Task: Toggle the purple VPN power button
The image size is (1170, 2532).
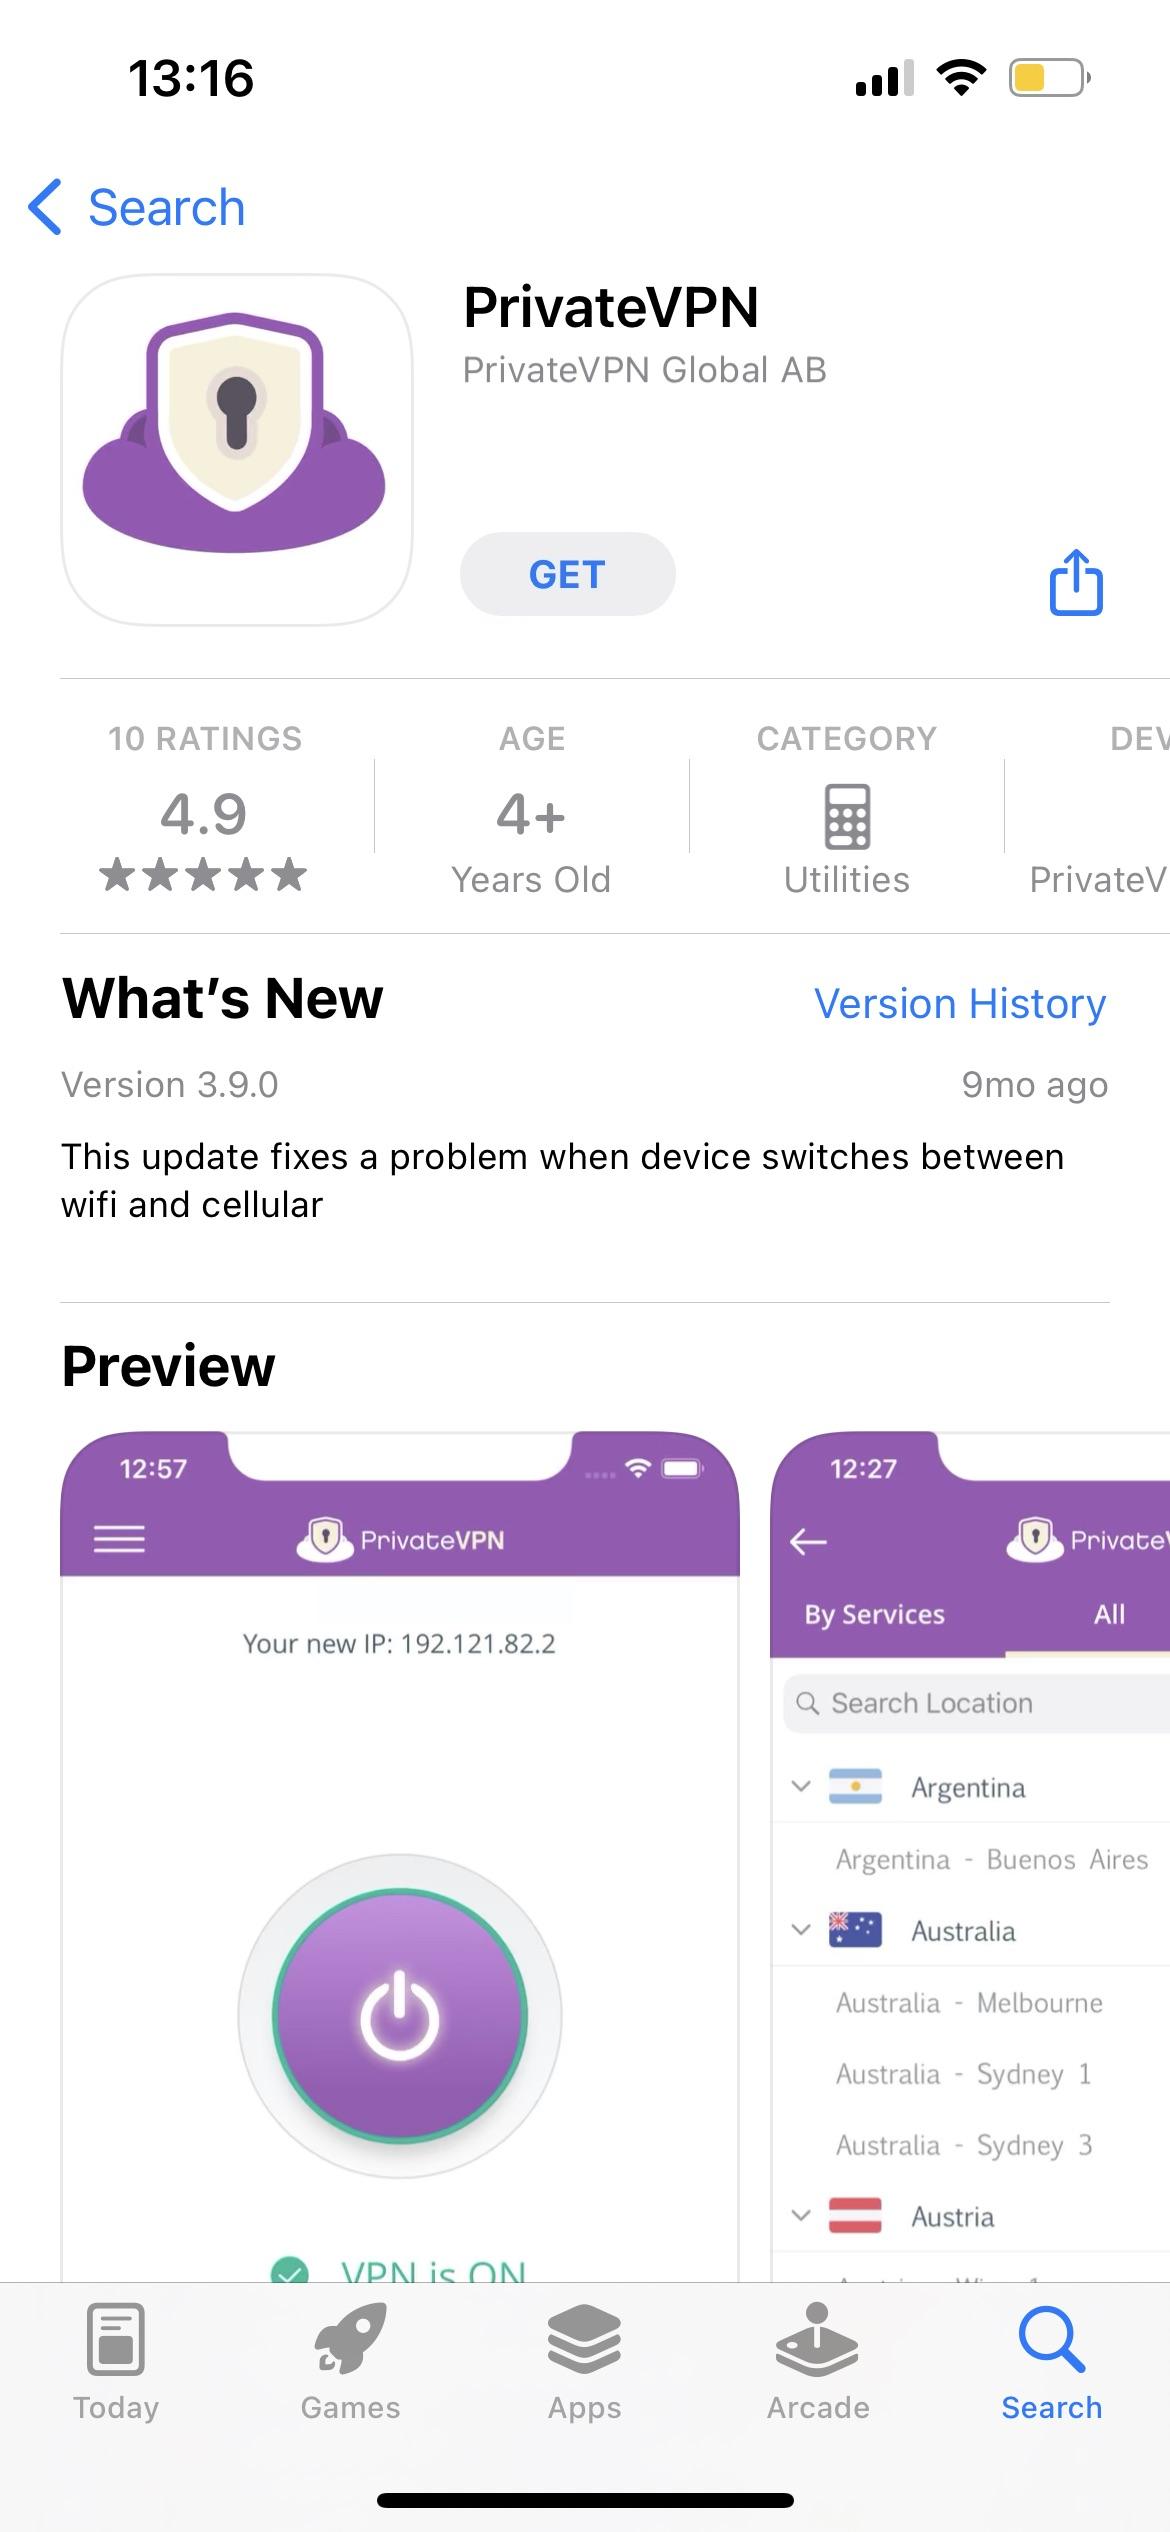Action: click(400, 2015)
